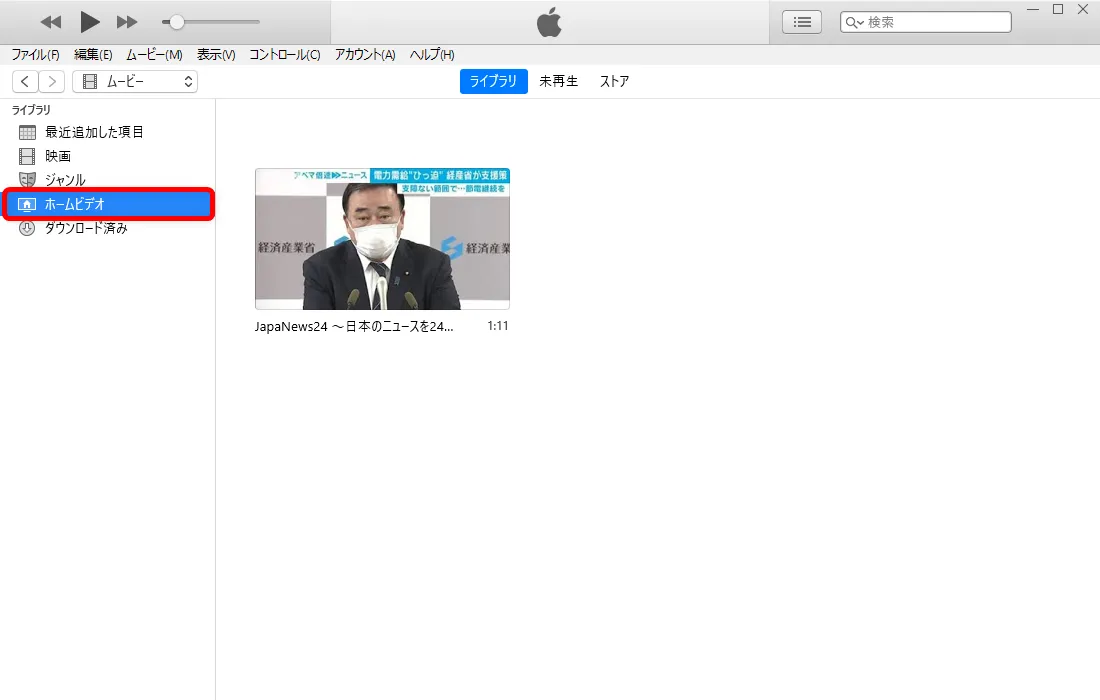Skip forward with fast-forward button
The image size is (1100, 700).
127,22
